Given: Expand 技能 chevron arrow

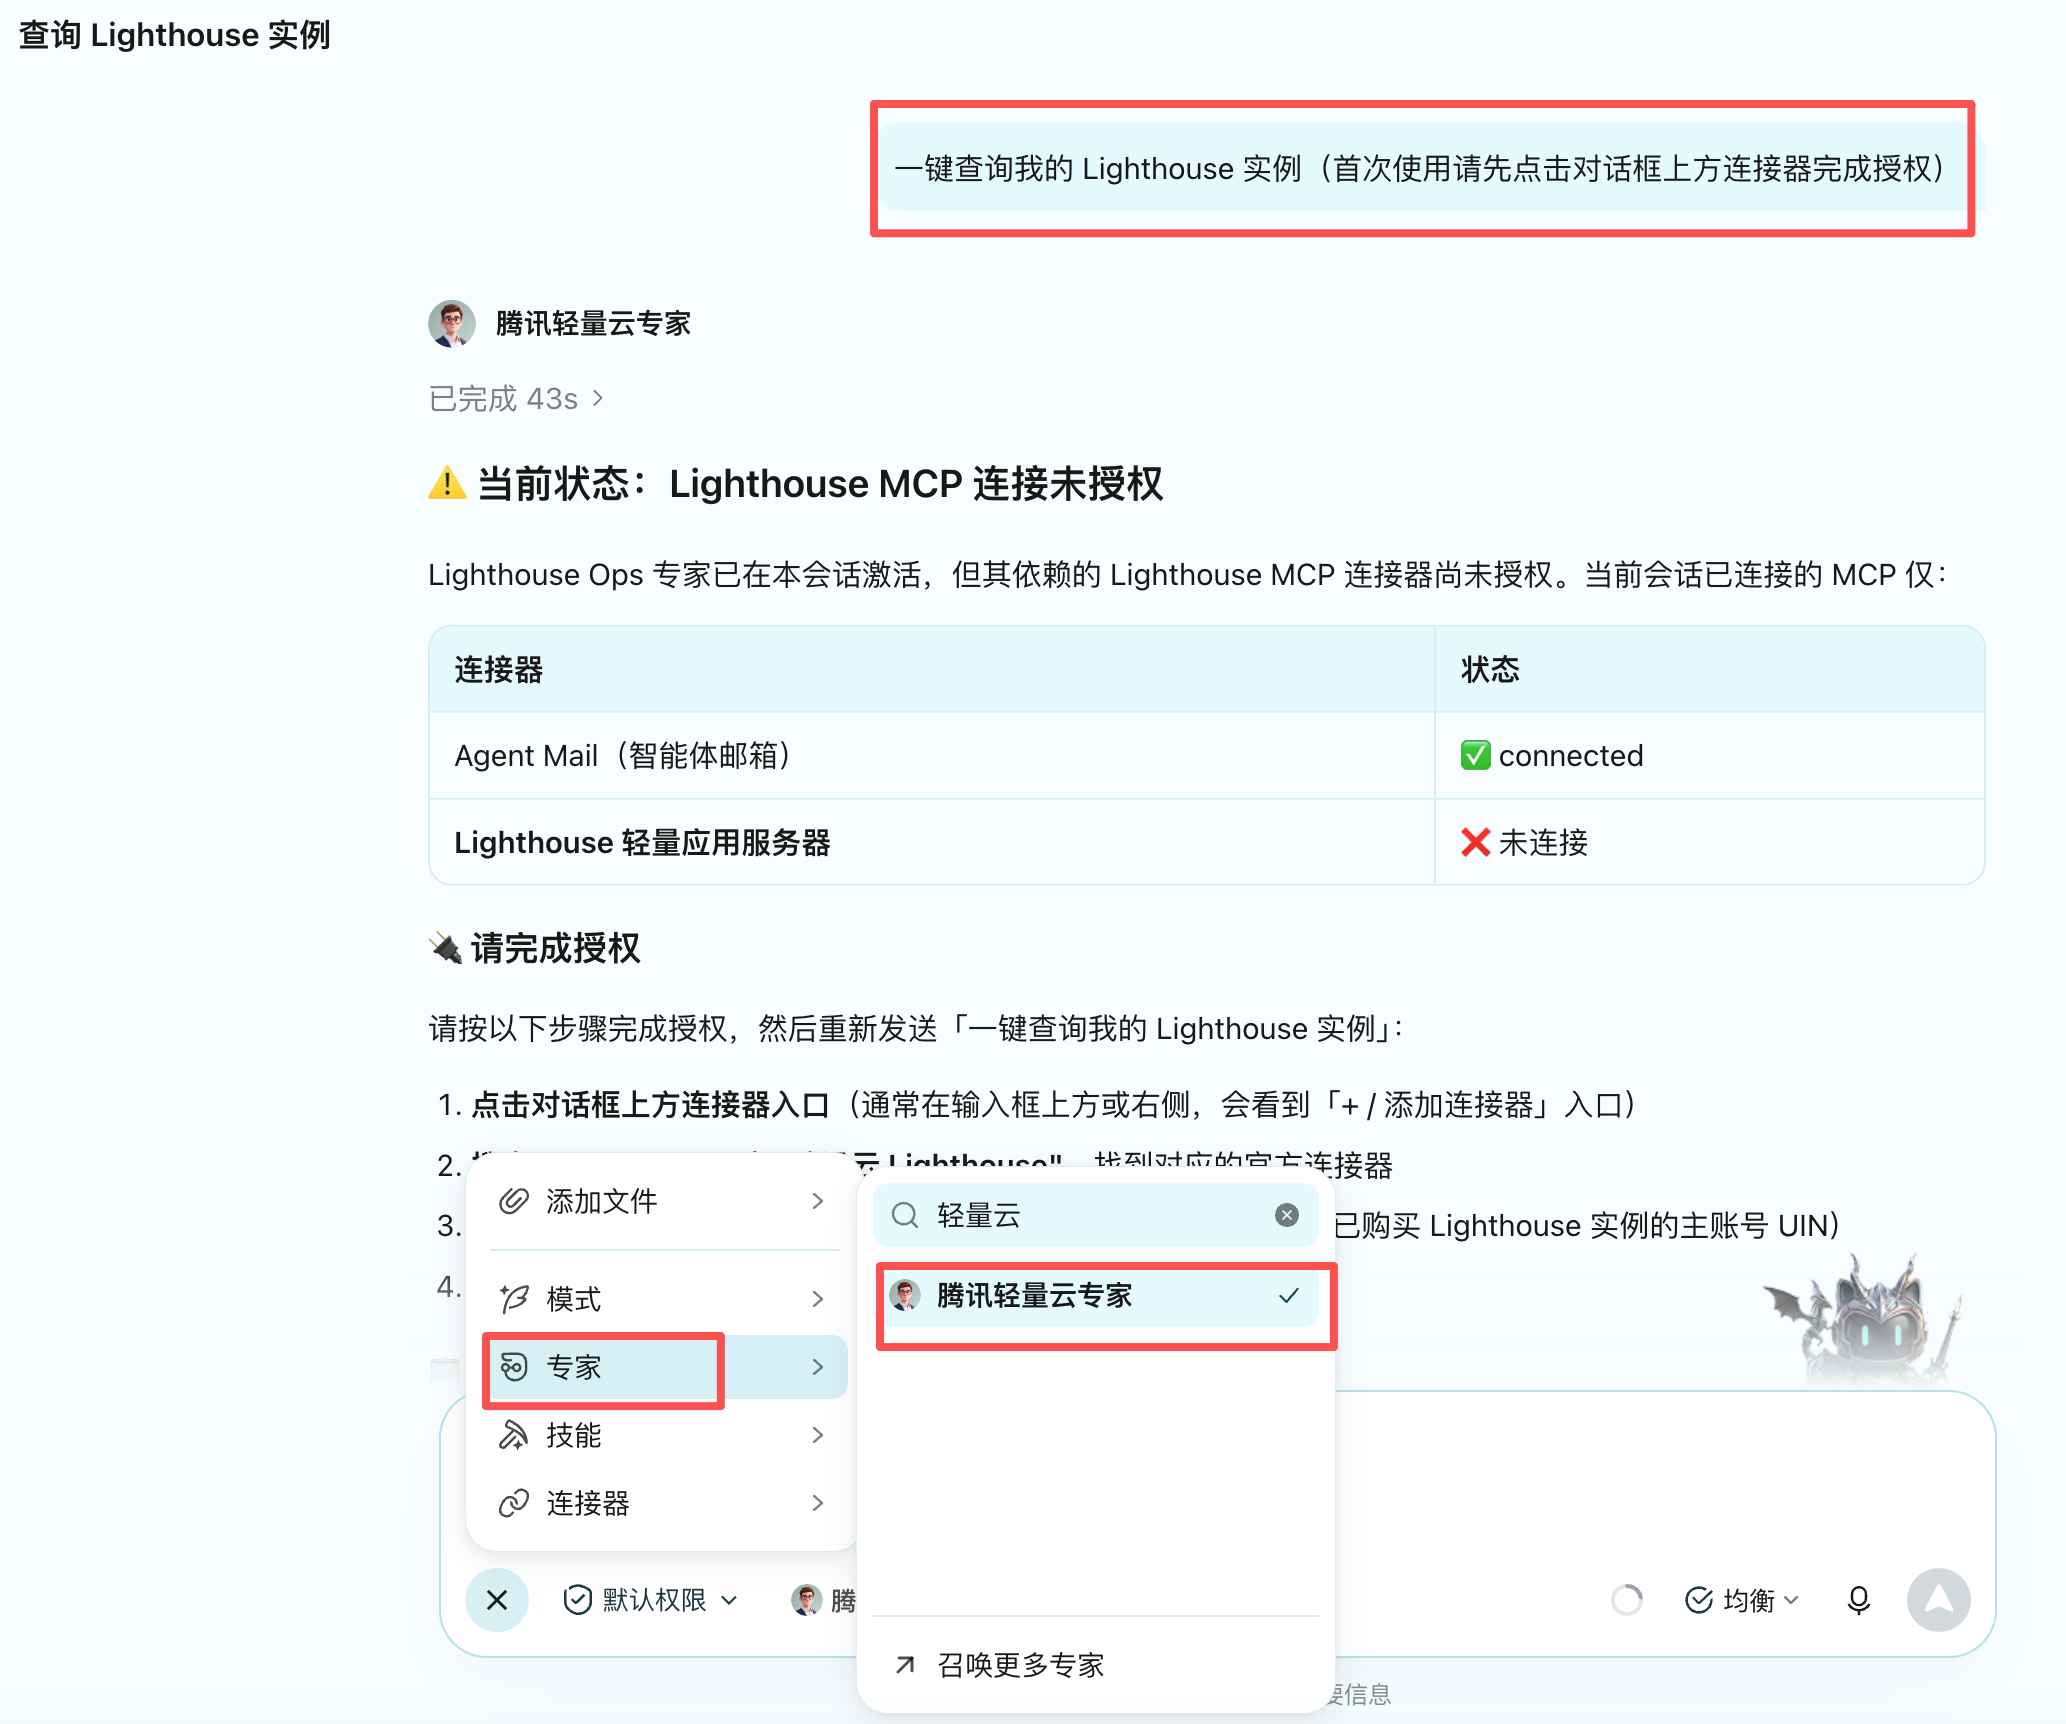Looking at the screenshot, I should tap(818, 1435).
